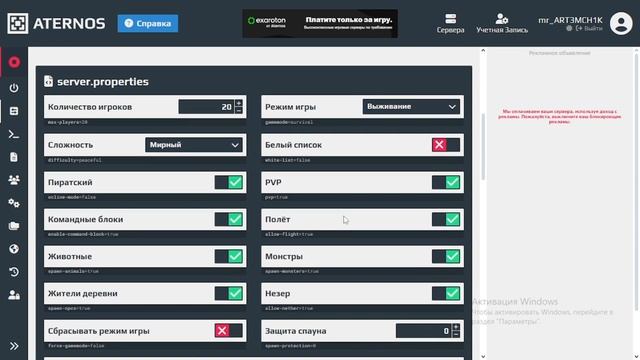
Task: Toggle the Сбрасывать режим игры switch
Action: tap(229, 331)
